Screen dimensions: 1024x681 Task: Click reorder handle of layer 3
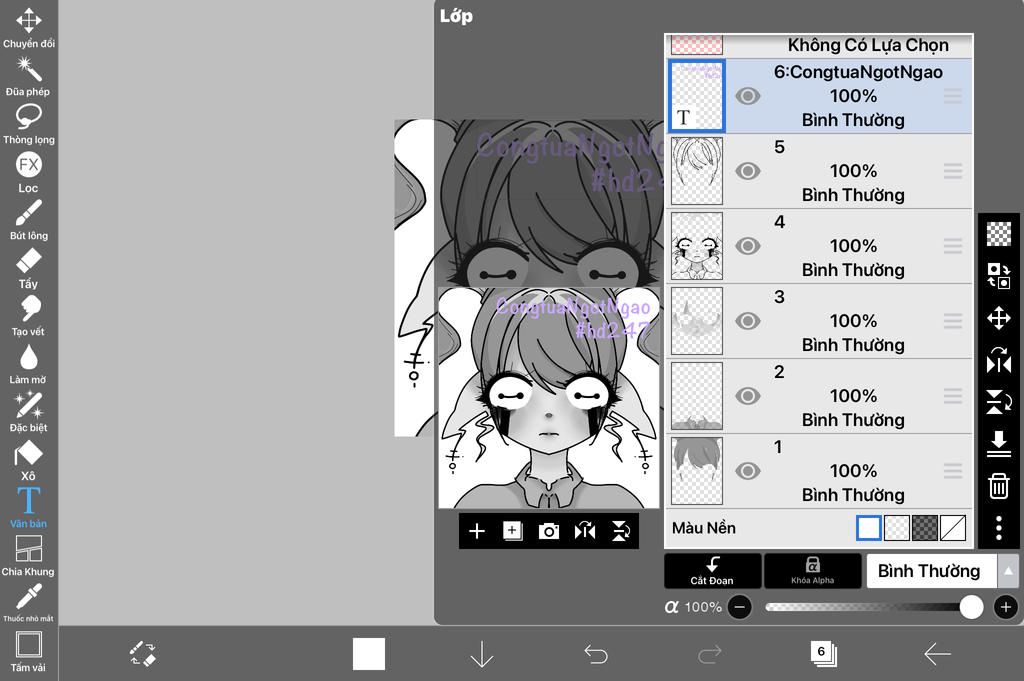[x=953, y=321]
